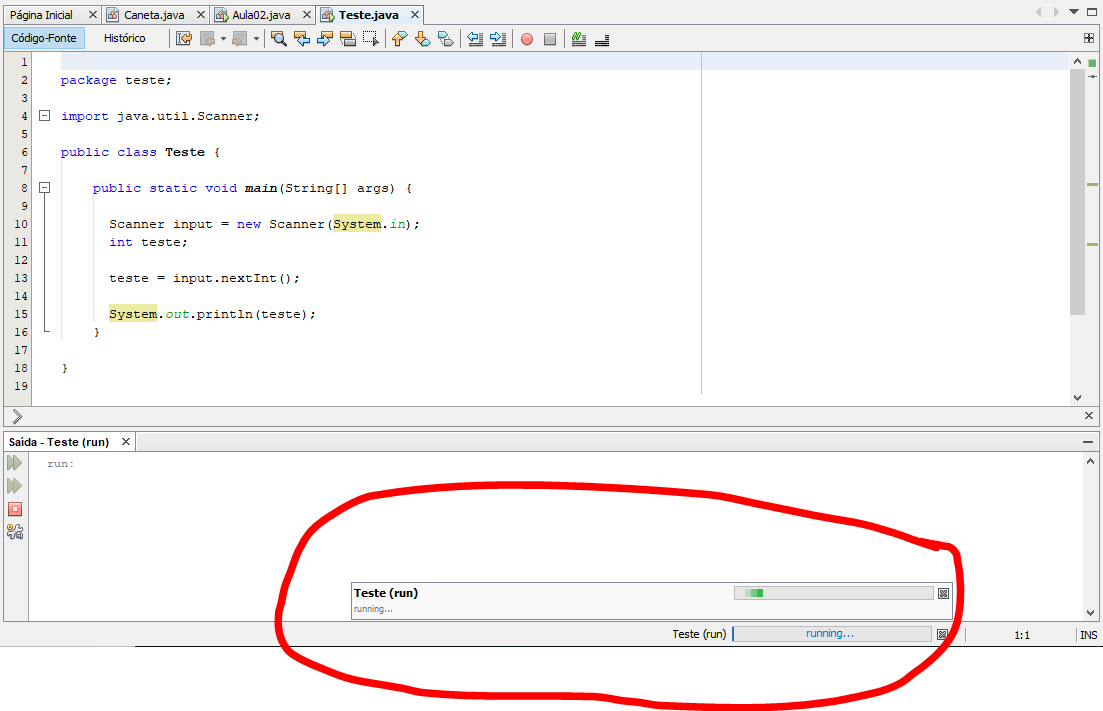The width and height of the screenshot is (1103, 711).
Task: Collapse the main method fold on line 8
Action: pos(44,187)
